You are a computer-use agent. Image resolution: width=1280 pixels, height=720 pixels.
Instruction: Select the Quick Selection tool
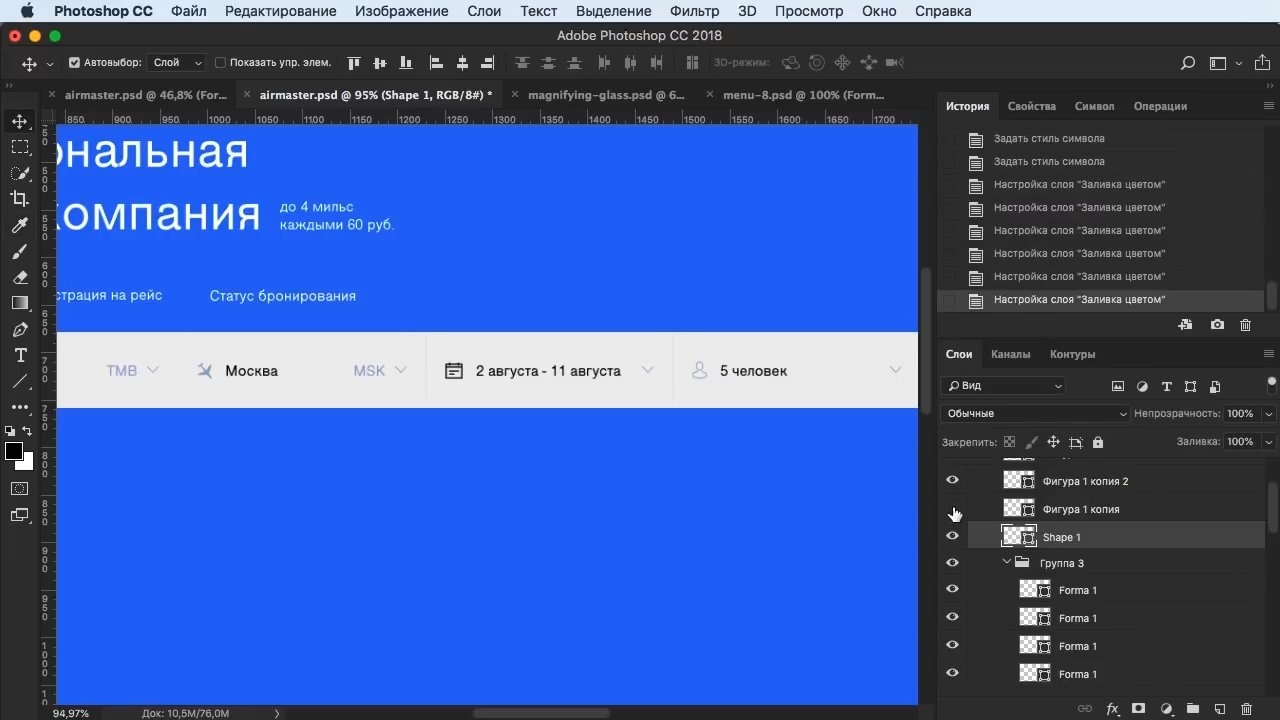20,173
